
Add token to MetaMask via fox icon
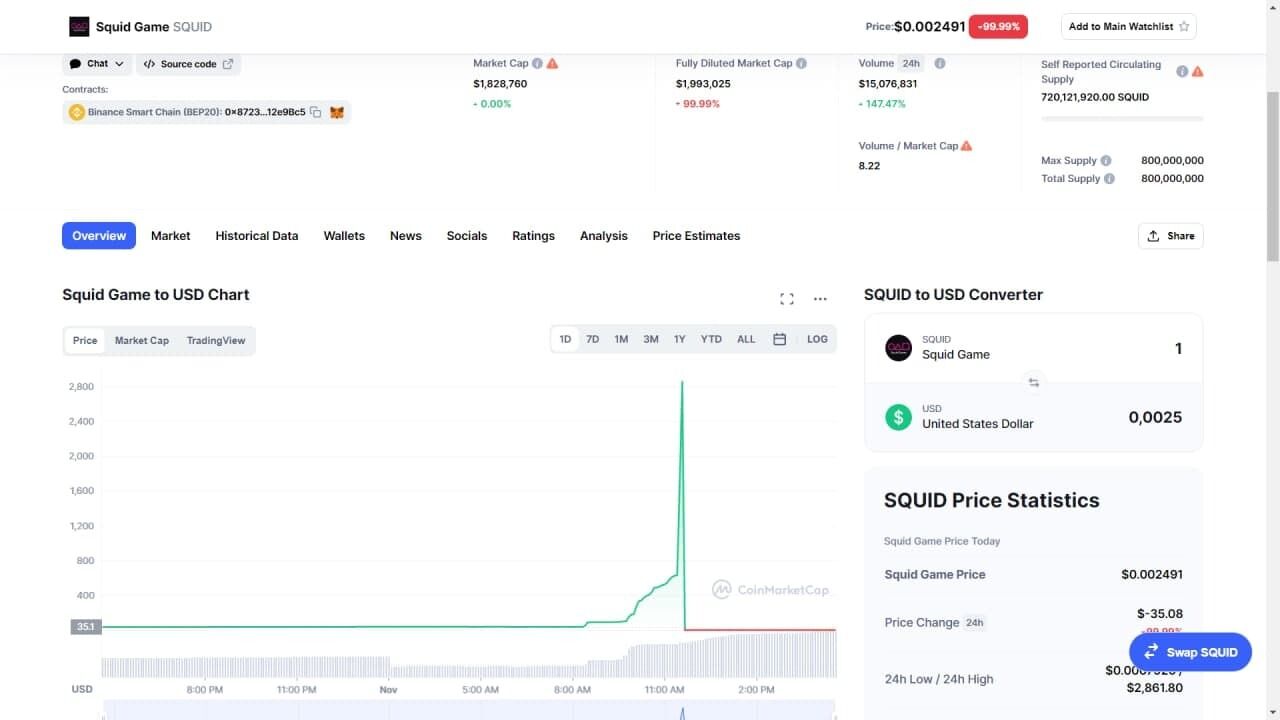pyautogui.click(x=337, y=112)
